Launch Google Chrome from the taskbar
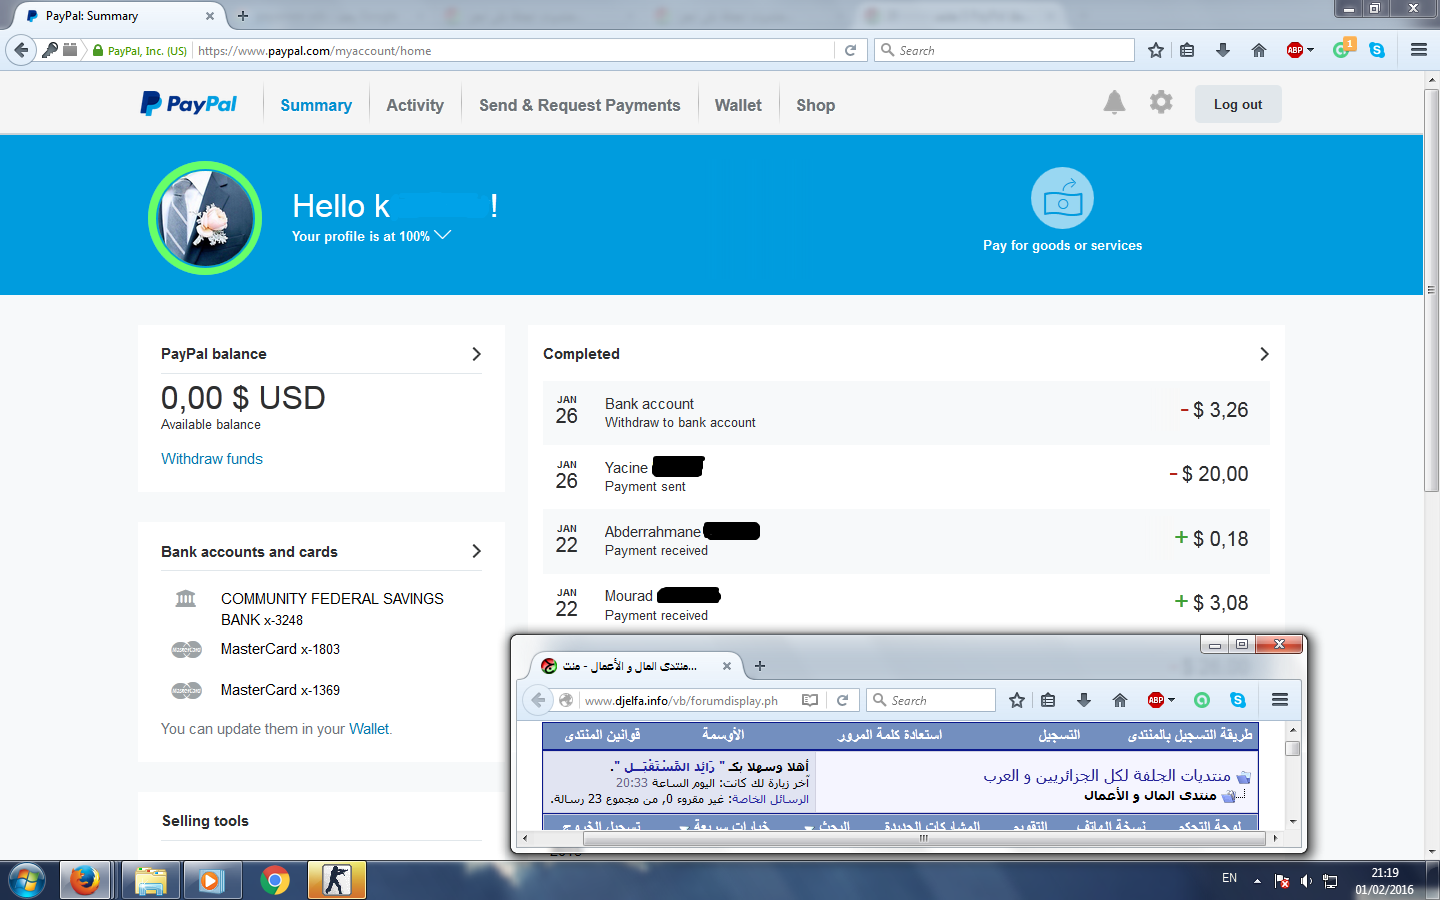The image size is (1440, 900). pyautogui.click(x=275, y=881)
